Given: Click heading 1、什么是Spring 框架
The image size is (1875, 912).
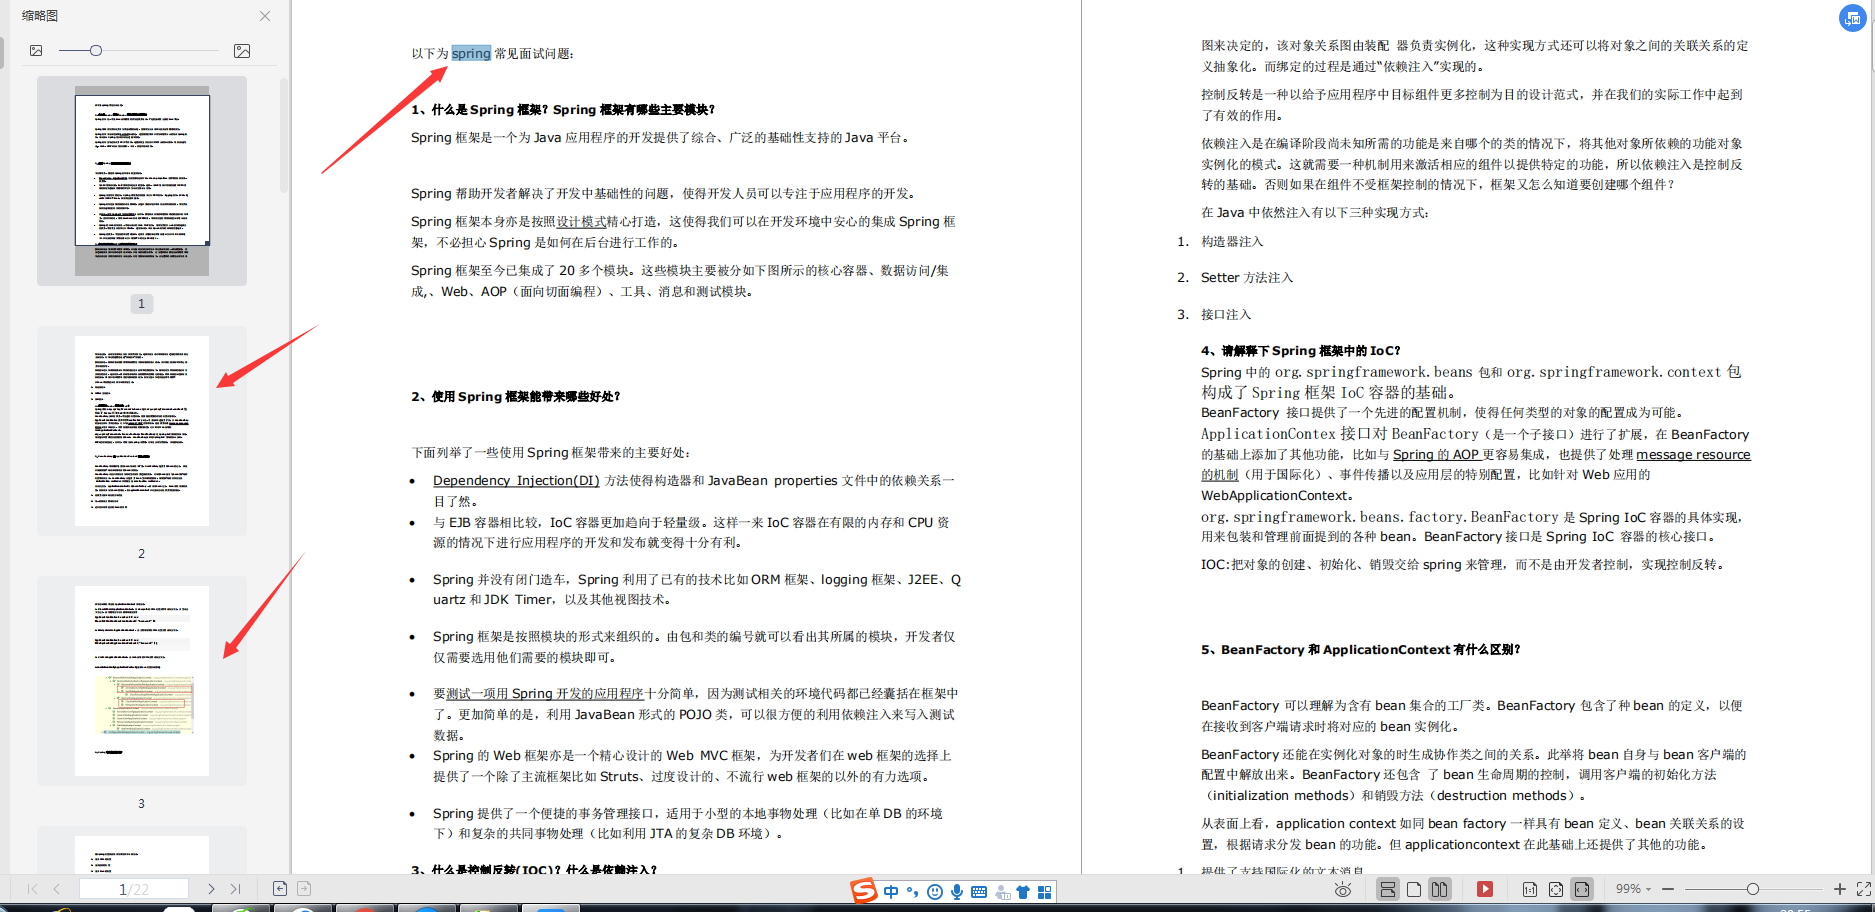Looking at the screenshot, I should 563,110.
